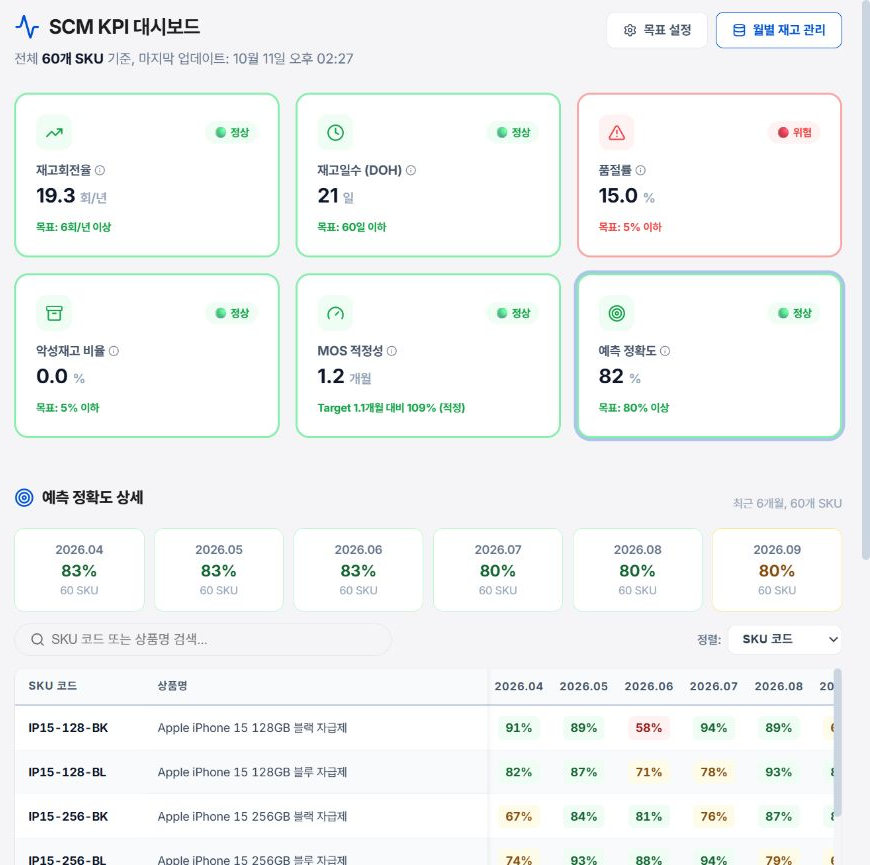Click info icon next to 재고일수 (DOH)
Screen dimensions: 870x865
(411, 170)
